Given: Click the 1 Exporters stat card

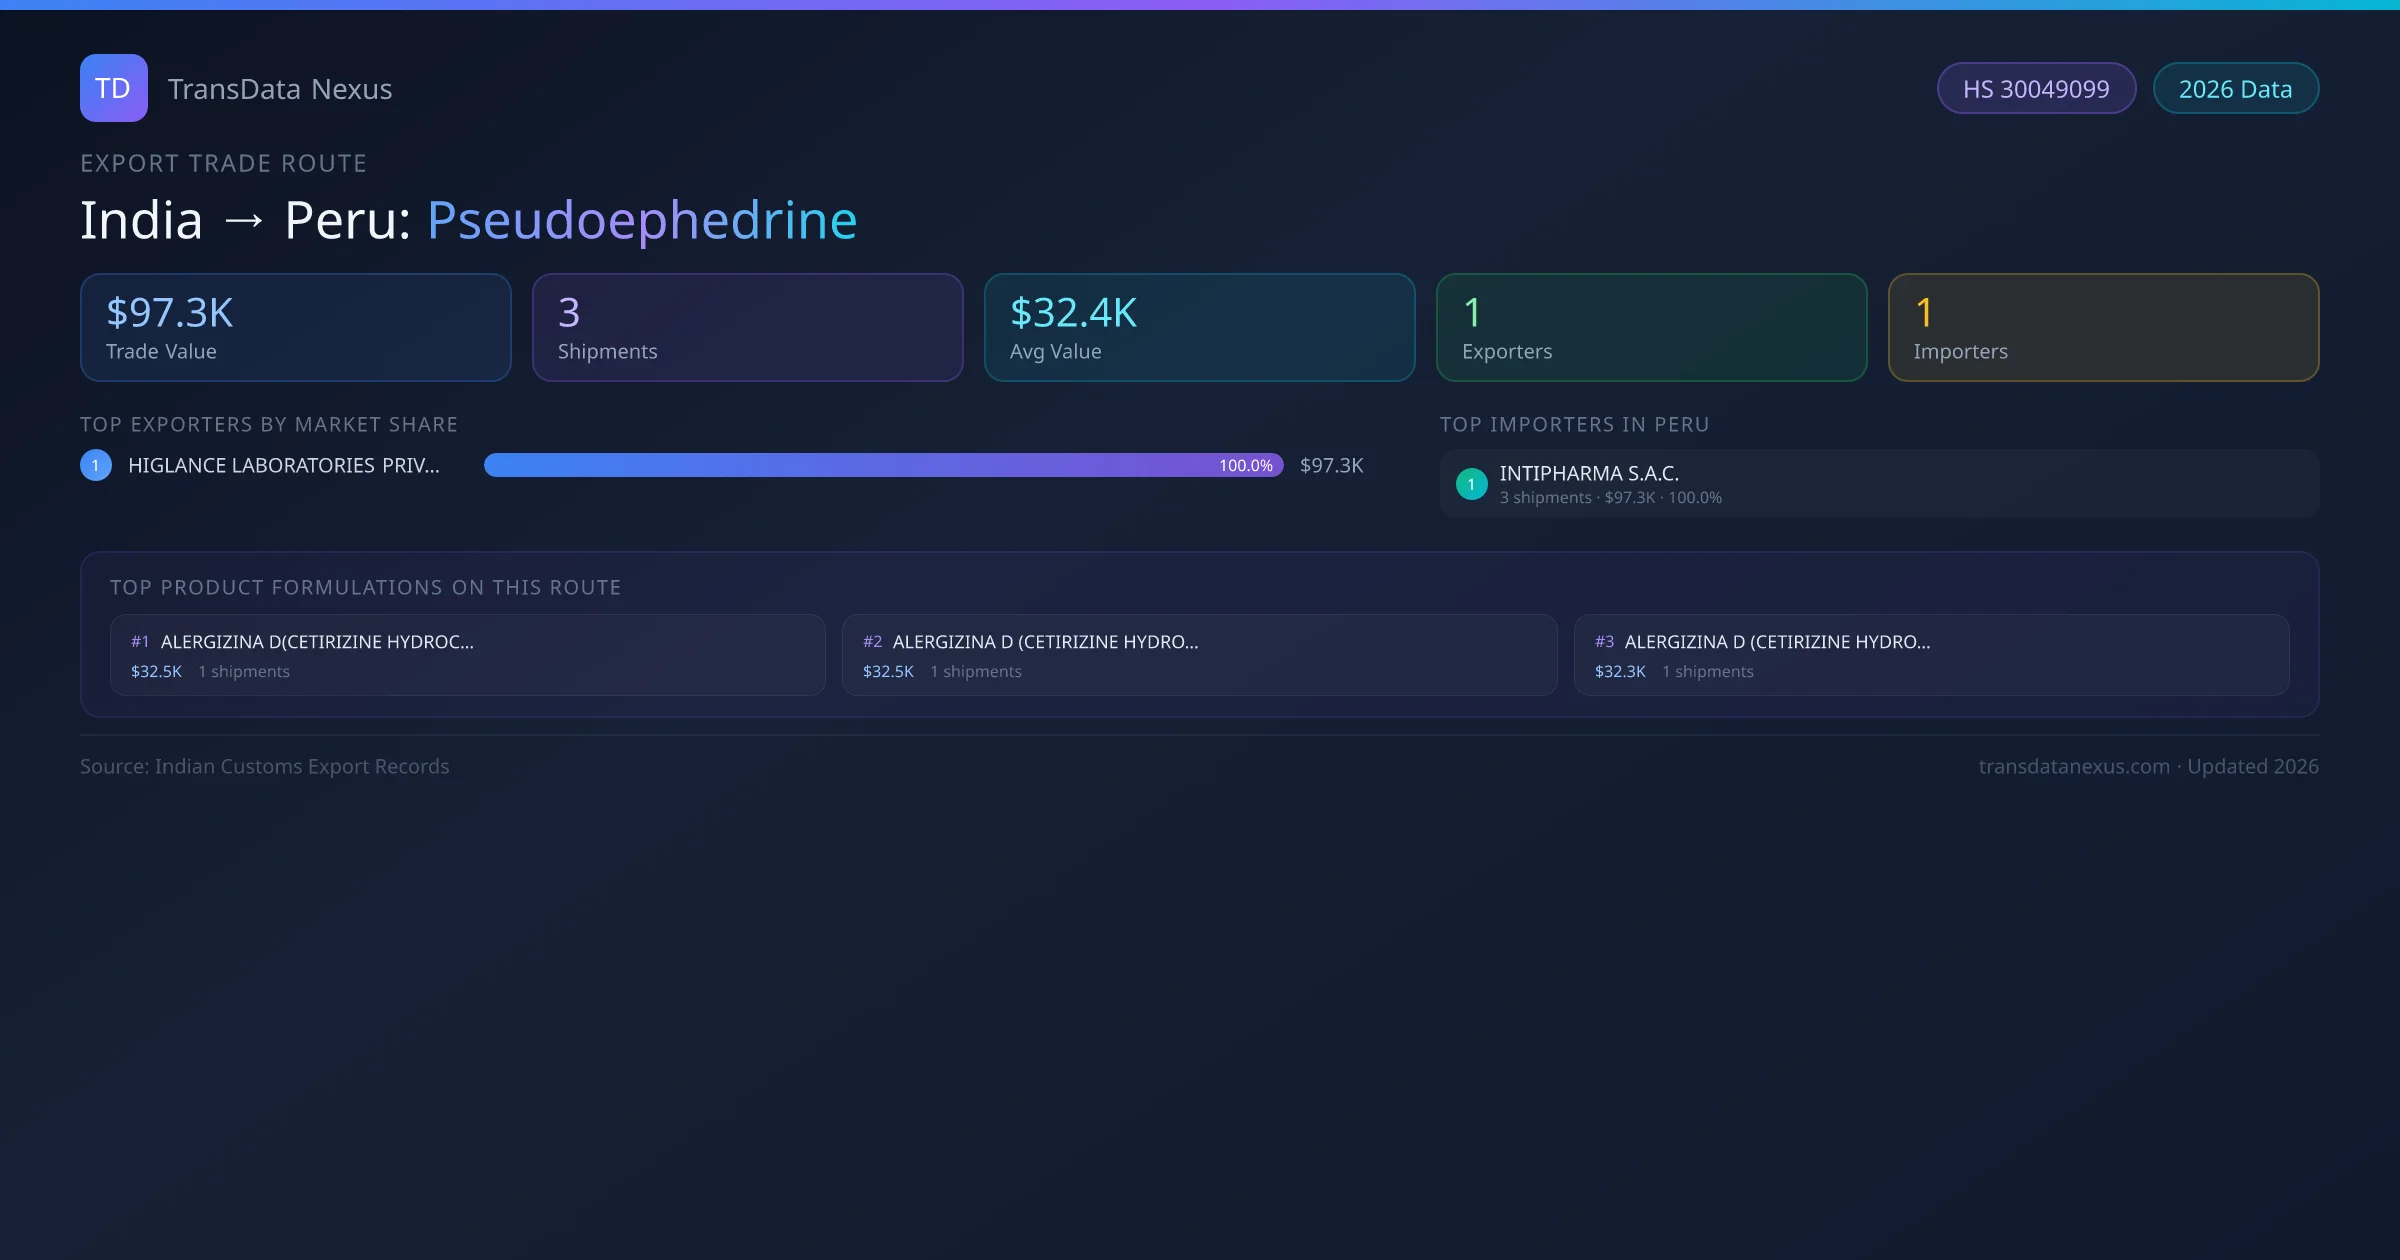Looking at the screenshot, I should pyautogui.click(x=1651, y=328).
